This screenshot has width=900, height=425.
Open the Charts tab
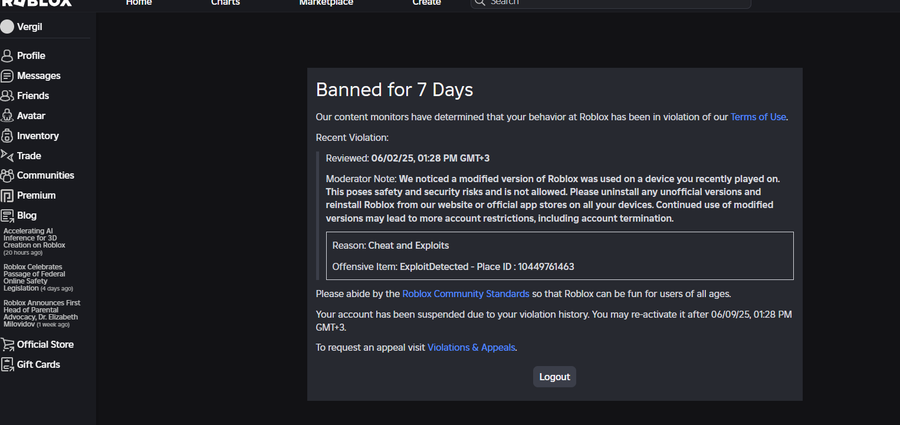pyautogui.click(x=226, y=3)
